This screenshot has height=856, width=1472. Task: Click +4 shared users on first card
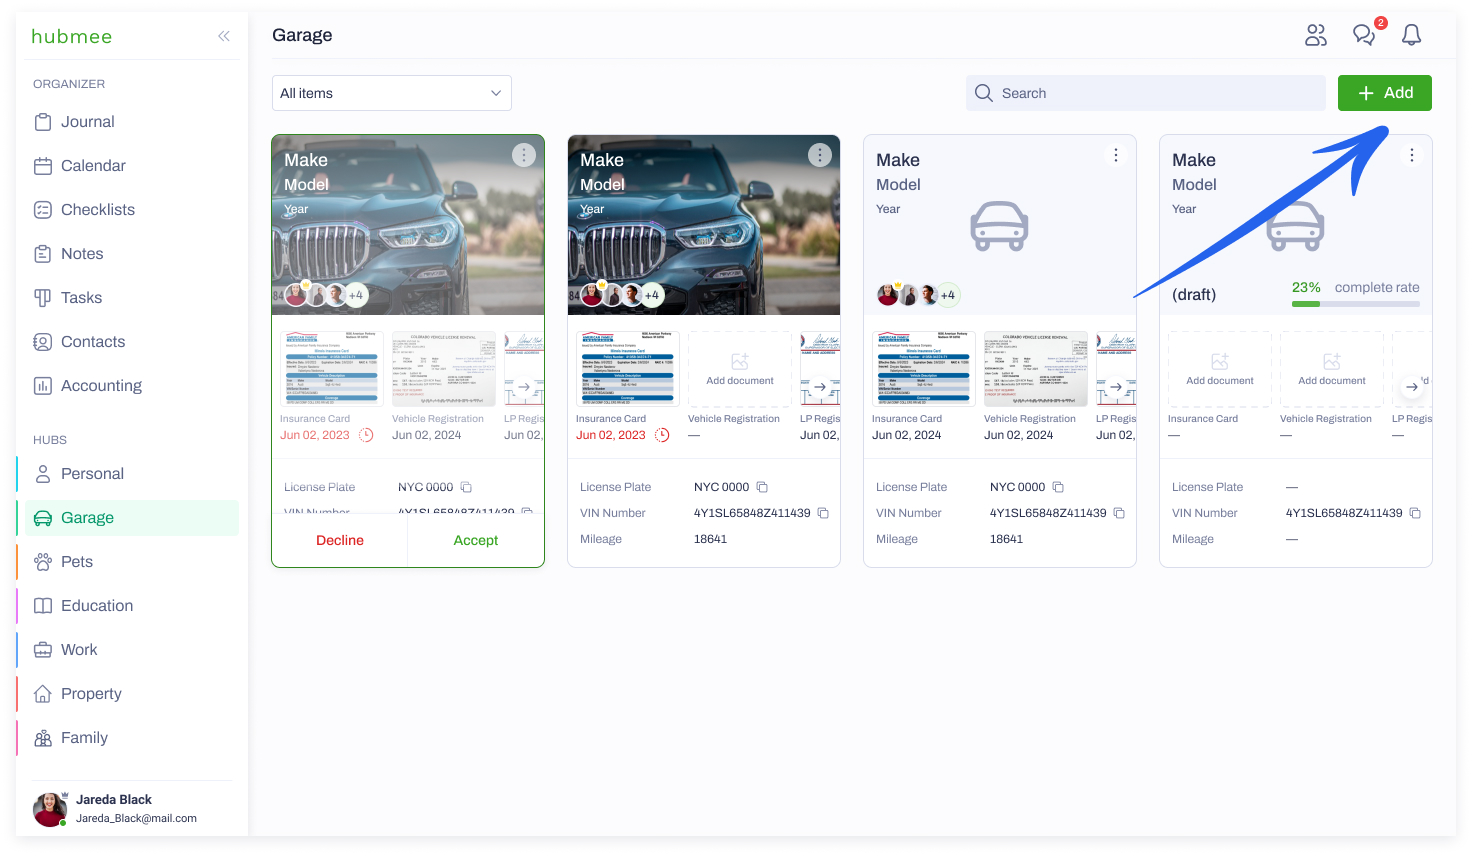tap(356, 295)
